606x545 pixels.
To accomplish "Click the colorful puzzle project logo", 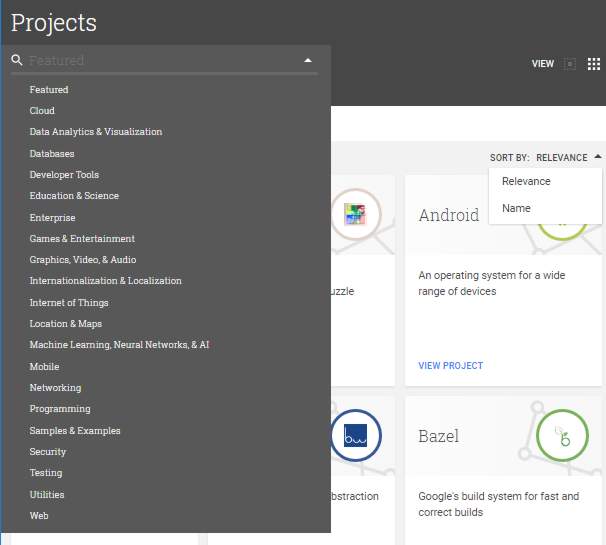I will click(x=356, y=215).
